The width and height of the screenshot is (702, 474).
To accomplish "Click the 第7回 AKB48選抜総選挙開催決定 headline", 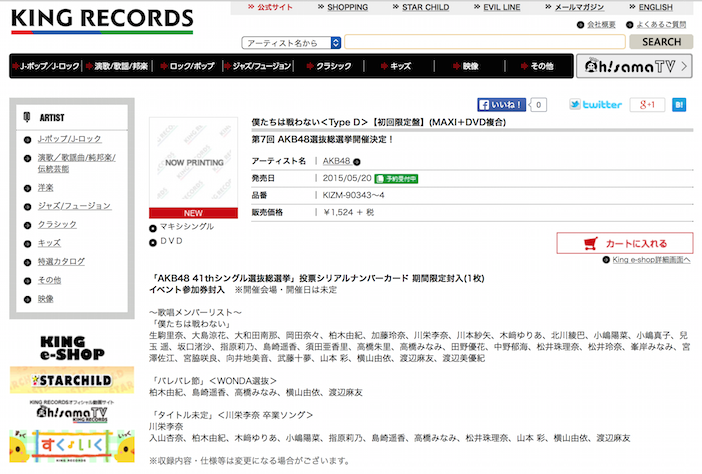I will pyautogui.click(x=322, y=140).
